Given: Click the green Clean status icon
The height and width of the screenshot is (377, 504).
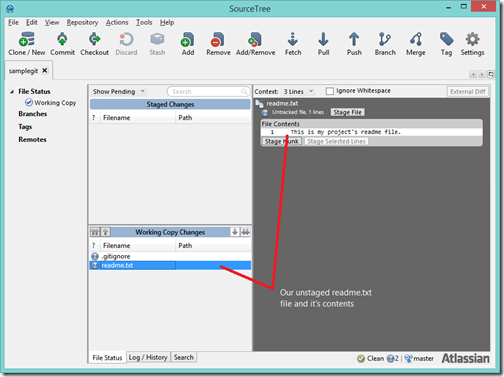Looking at the screenshot, I should click(x=361, y=359).
